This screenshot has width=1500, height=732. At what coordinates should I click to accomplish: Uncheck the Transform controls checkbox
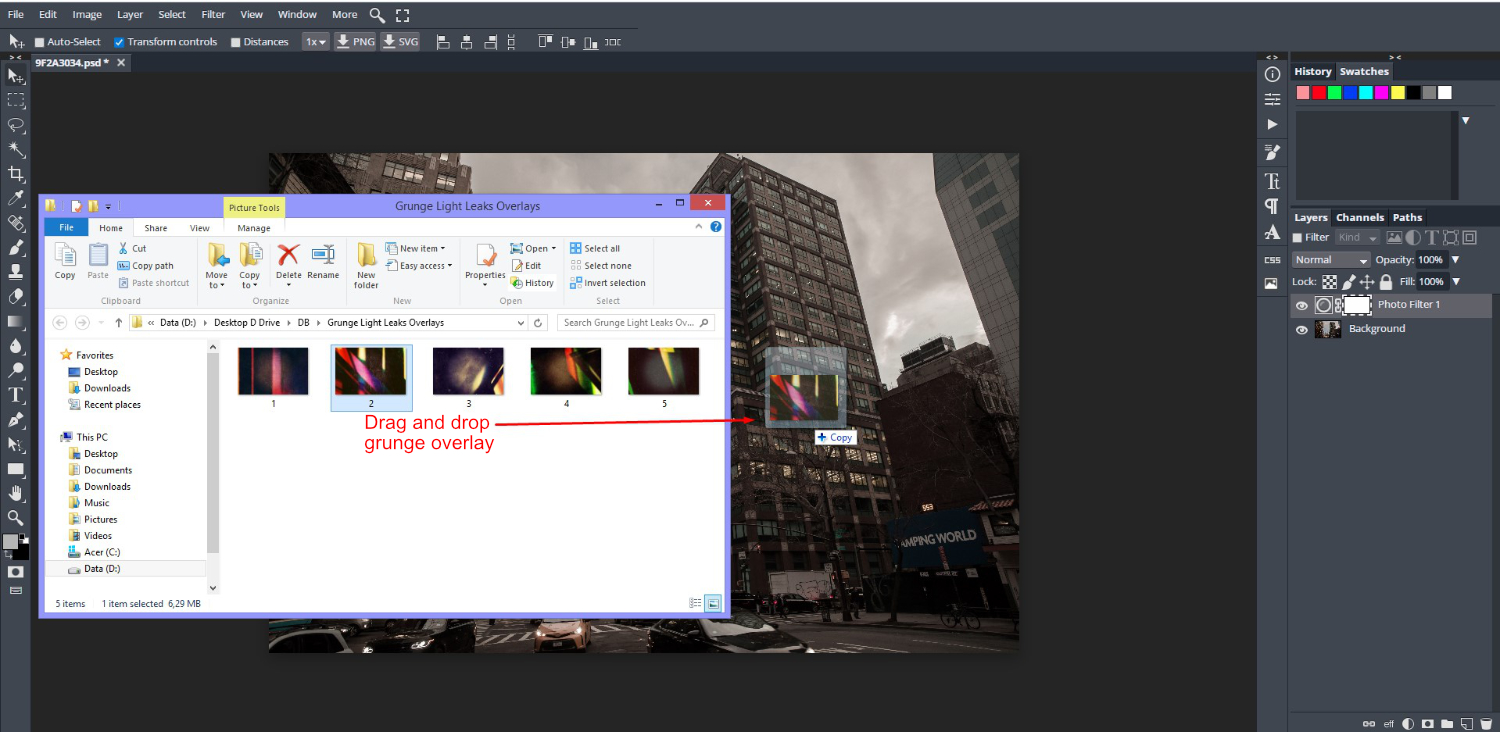119,42
